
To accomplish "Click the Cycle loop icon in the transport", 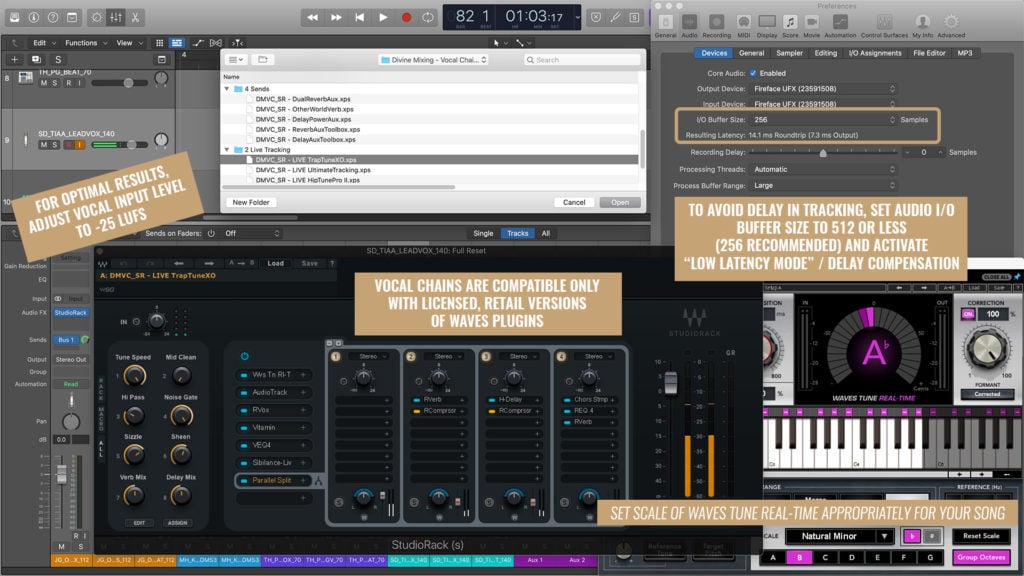I will tap(428, 17).
